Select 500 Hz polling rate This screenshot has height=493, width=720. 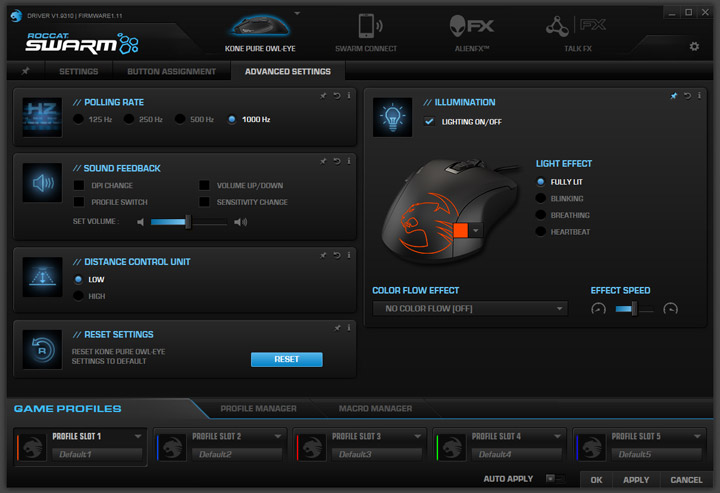180,119
